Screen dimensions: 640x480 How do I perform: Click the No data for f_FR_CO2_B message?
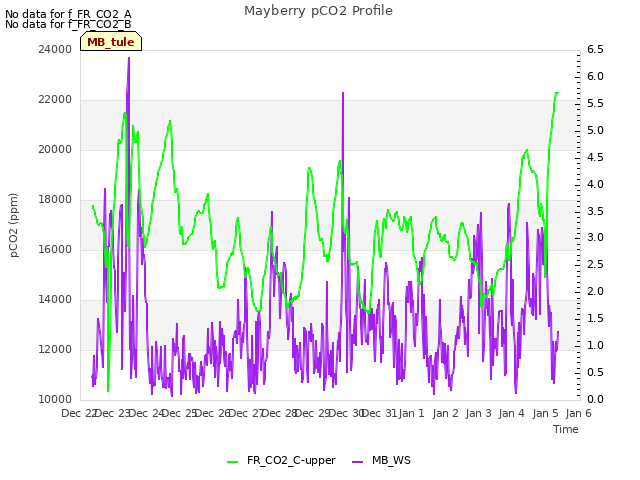click(x=68, y=24)
